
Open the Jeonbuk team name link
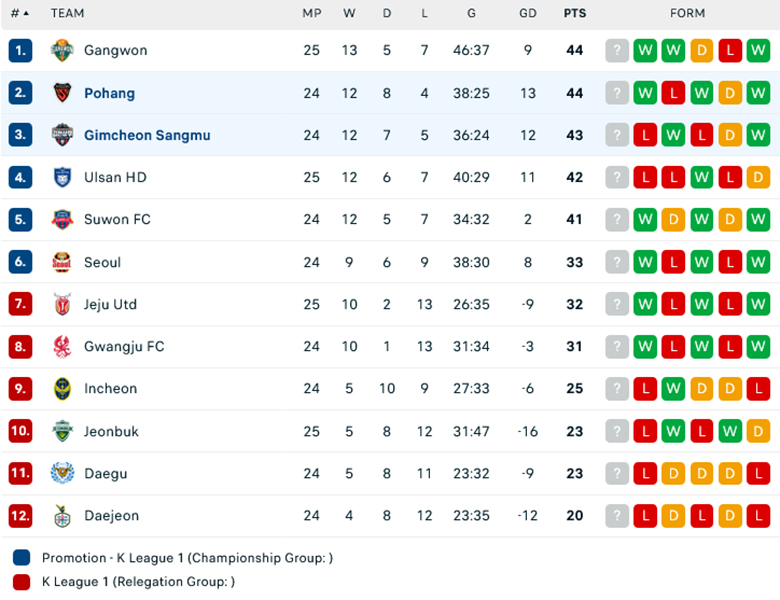point(111,432)
